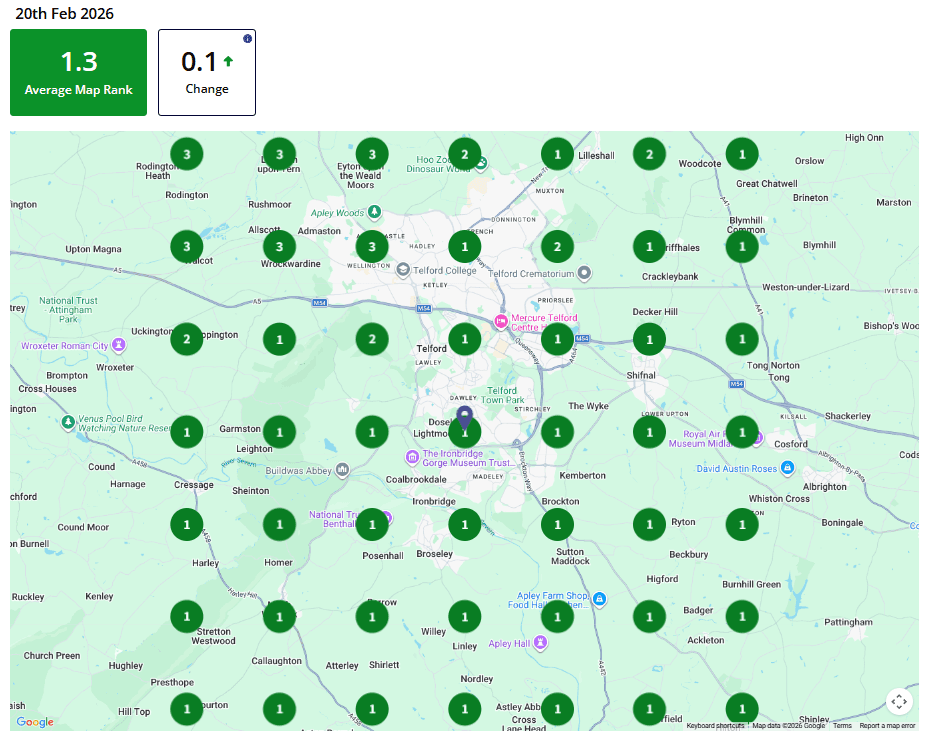
Task: Open the David Austin Roses shop icon
Action: click(786, 467)
